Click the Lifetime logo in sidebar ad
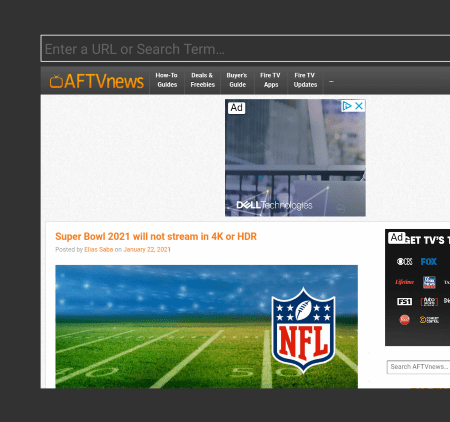This screenshot has height=422, width=450. coord(404,282)
